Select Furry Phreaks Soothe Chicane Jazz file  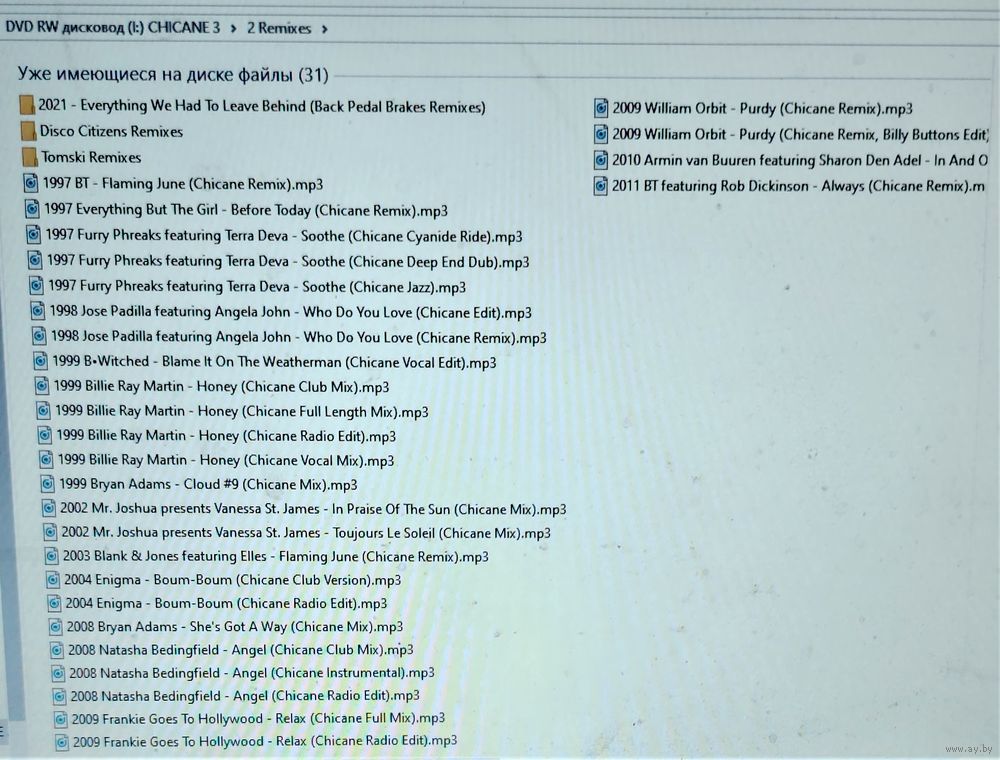click(x=256, y=287)
